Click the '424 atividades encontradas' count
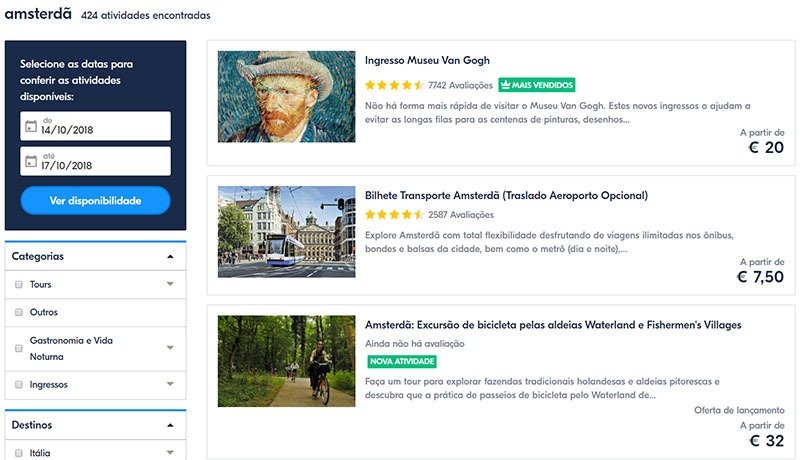Screen dimensions: 800x460 [145, 15]
